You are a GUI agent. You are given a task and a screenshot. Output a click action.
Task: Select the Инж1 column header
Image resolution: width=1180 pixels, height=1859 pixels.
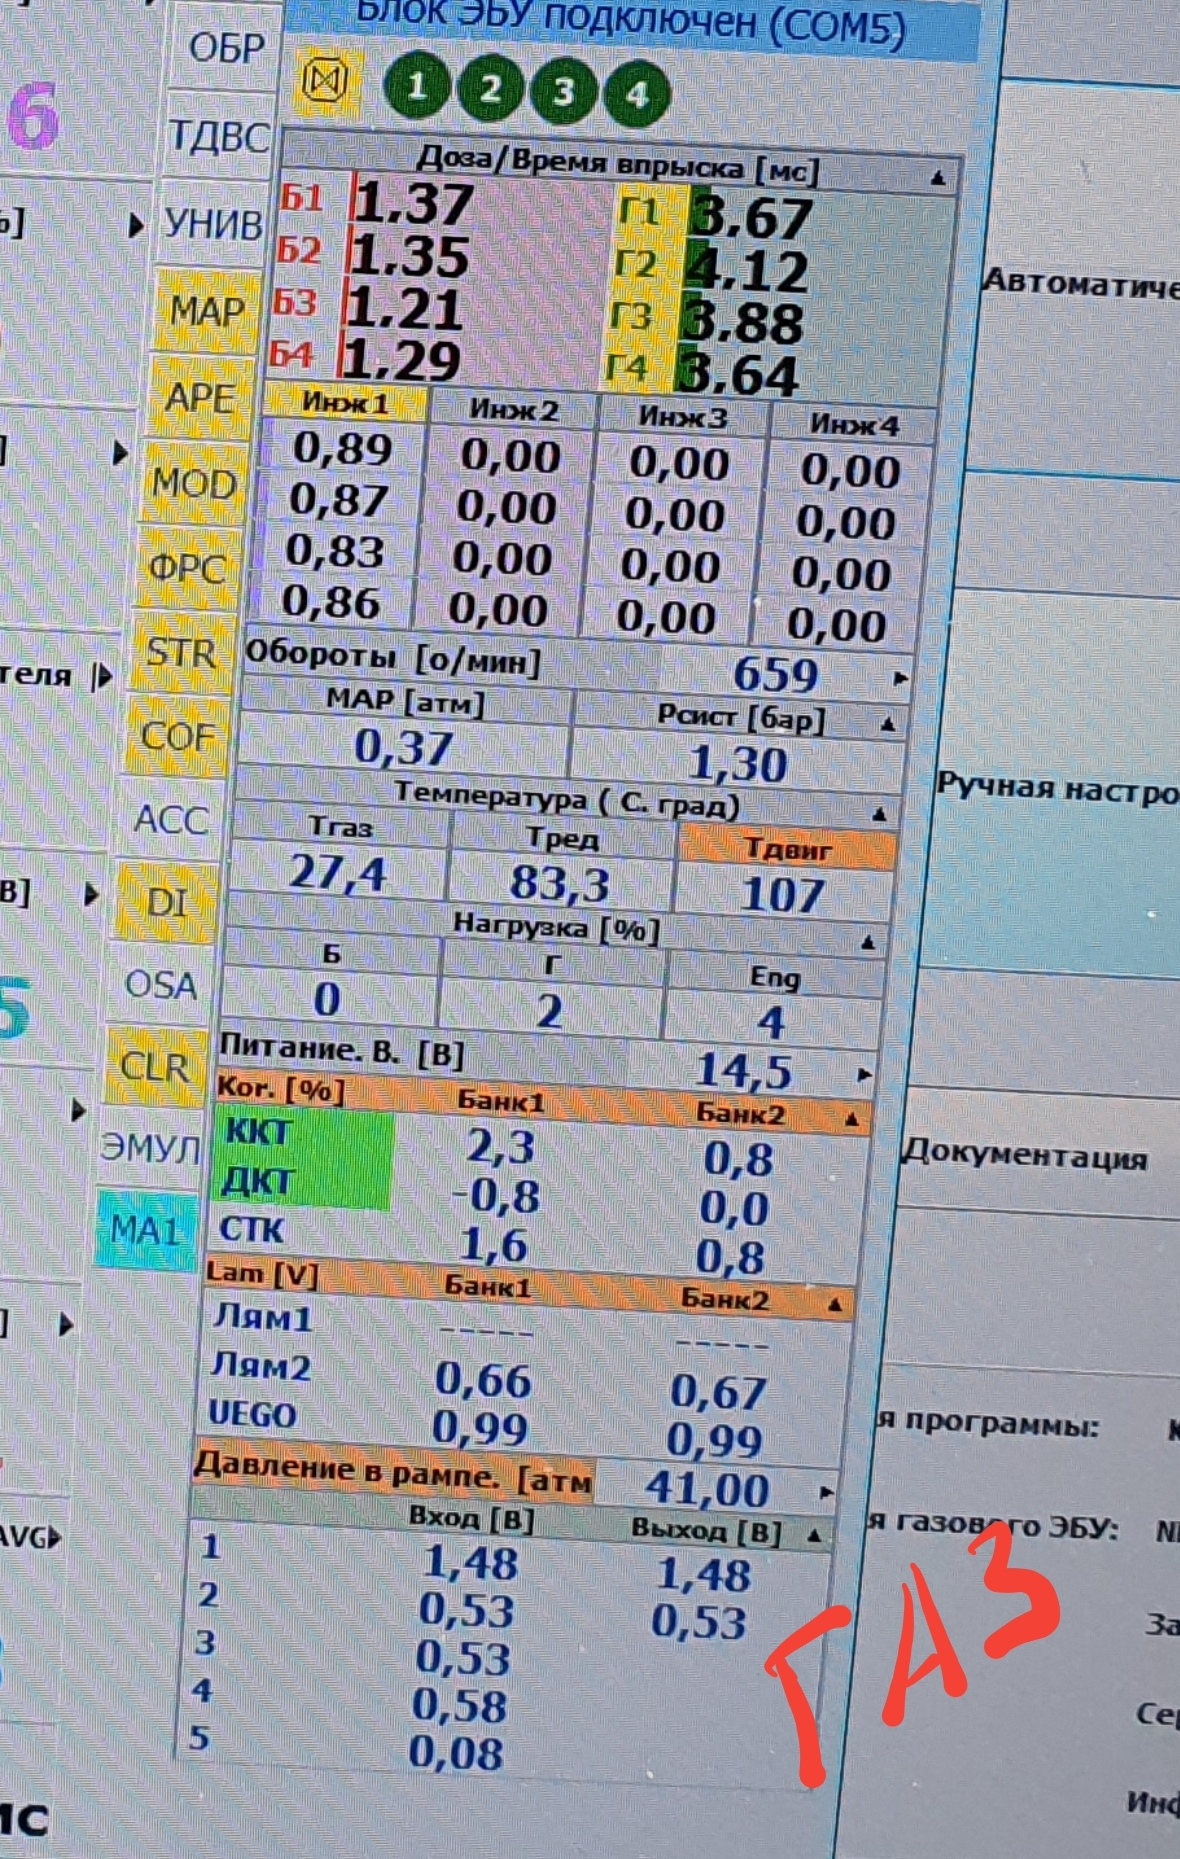point(345,403)
